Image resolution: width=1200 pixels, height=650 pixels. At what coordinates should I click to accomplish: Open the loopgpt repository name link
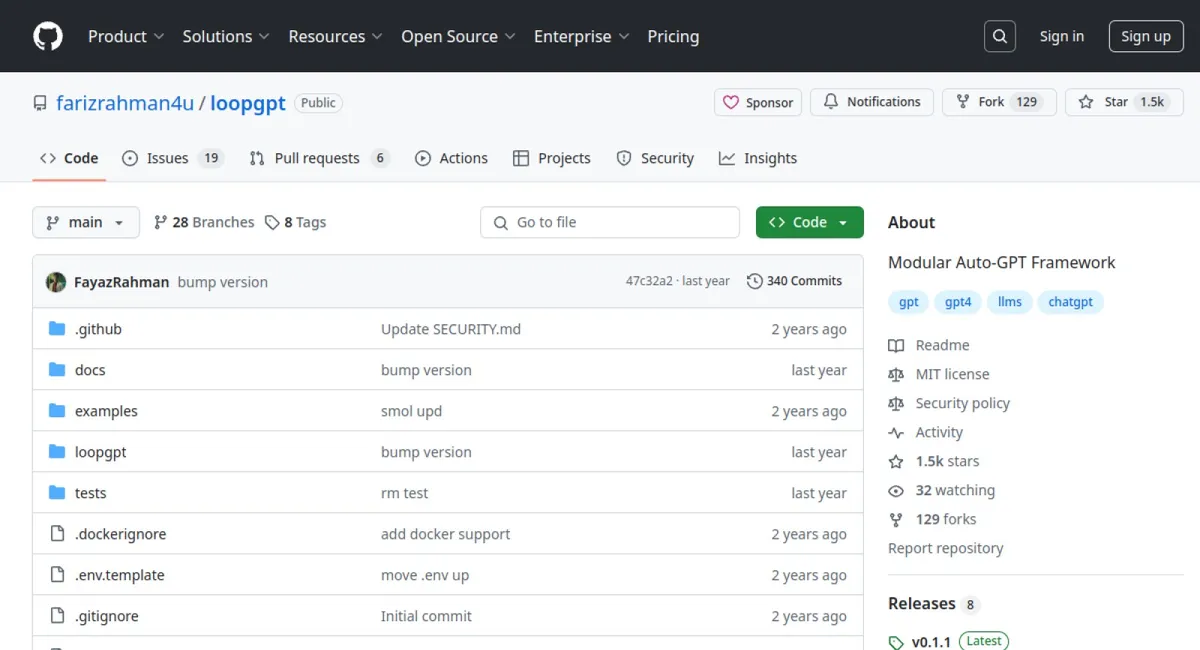[x=248, y=103]
